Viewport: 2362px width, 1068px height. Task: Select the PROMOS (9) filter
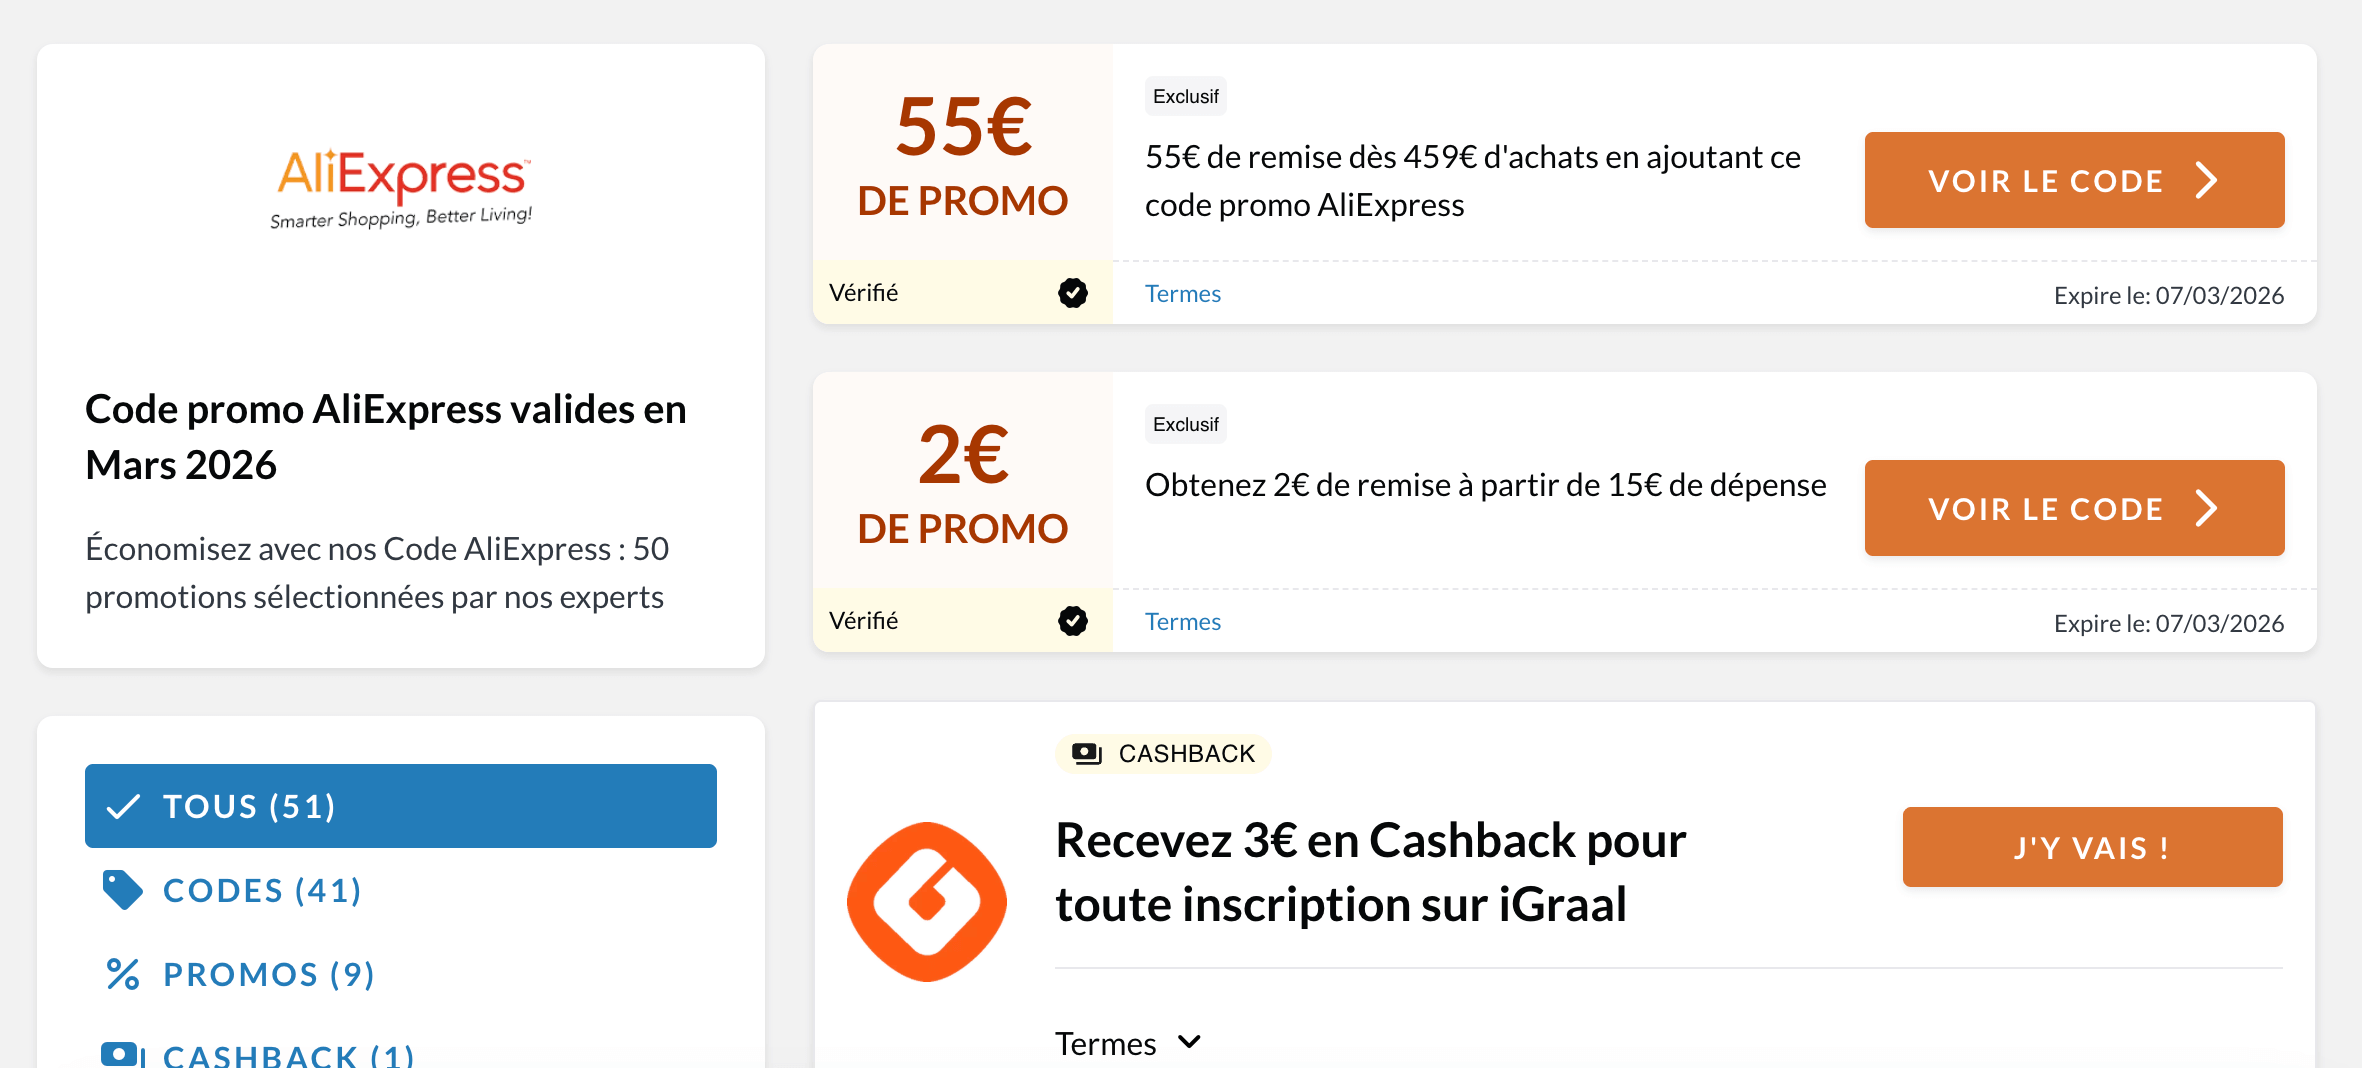(x=267, y=973)
